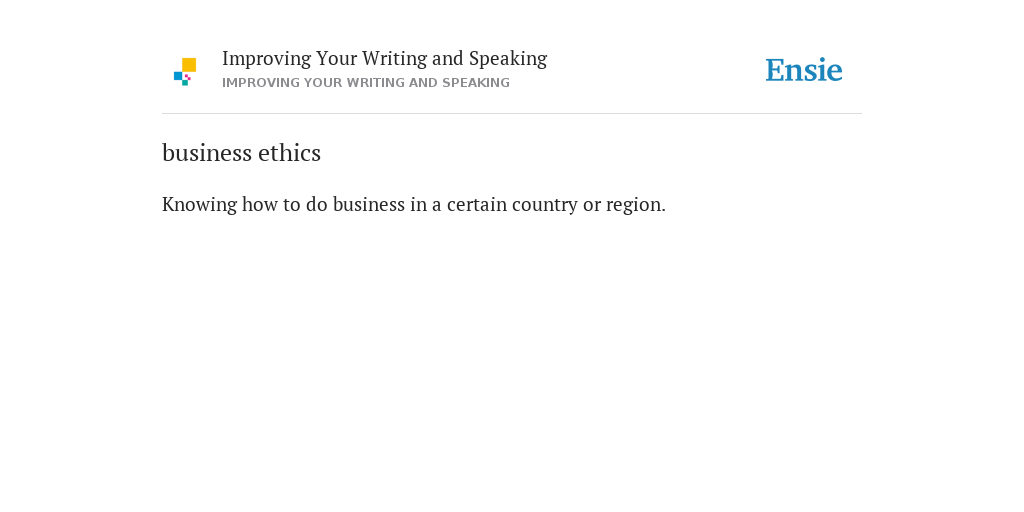
Task: Click the word 'region.' in the definition
Action: [636, 205]
